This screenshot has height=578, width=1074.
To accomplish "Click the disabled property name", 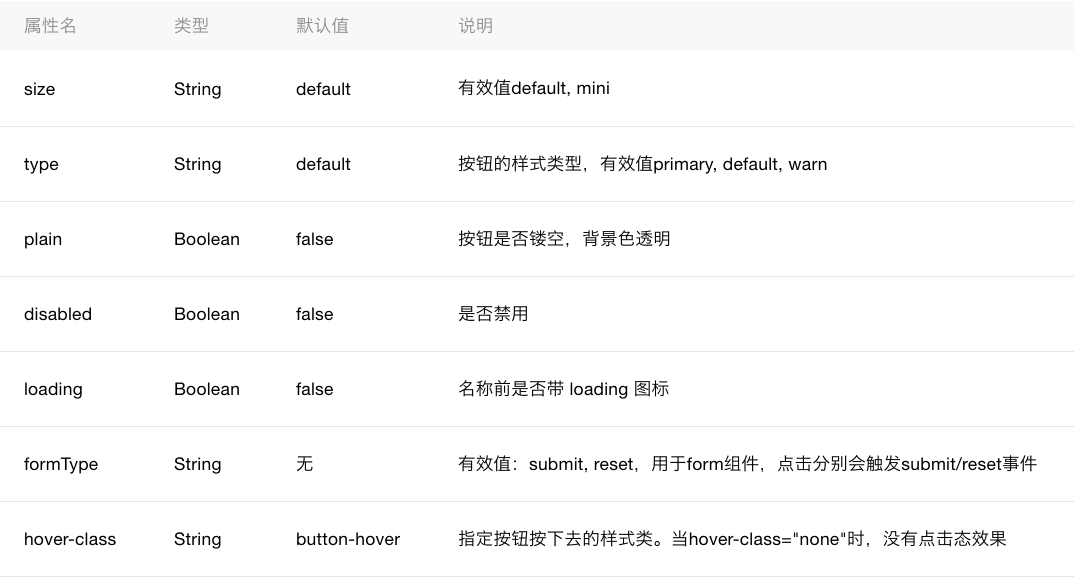I will (58, 314).
